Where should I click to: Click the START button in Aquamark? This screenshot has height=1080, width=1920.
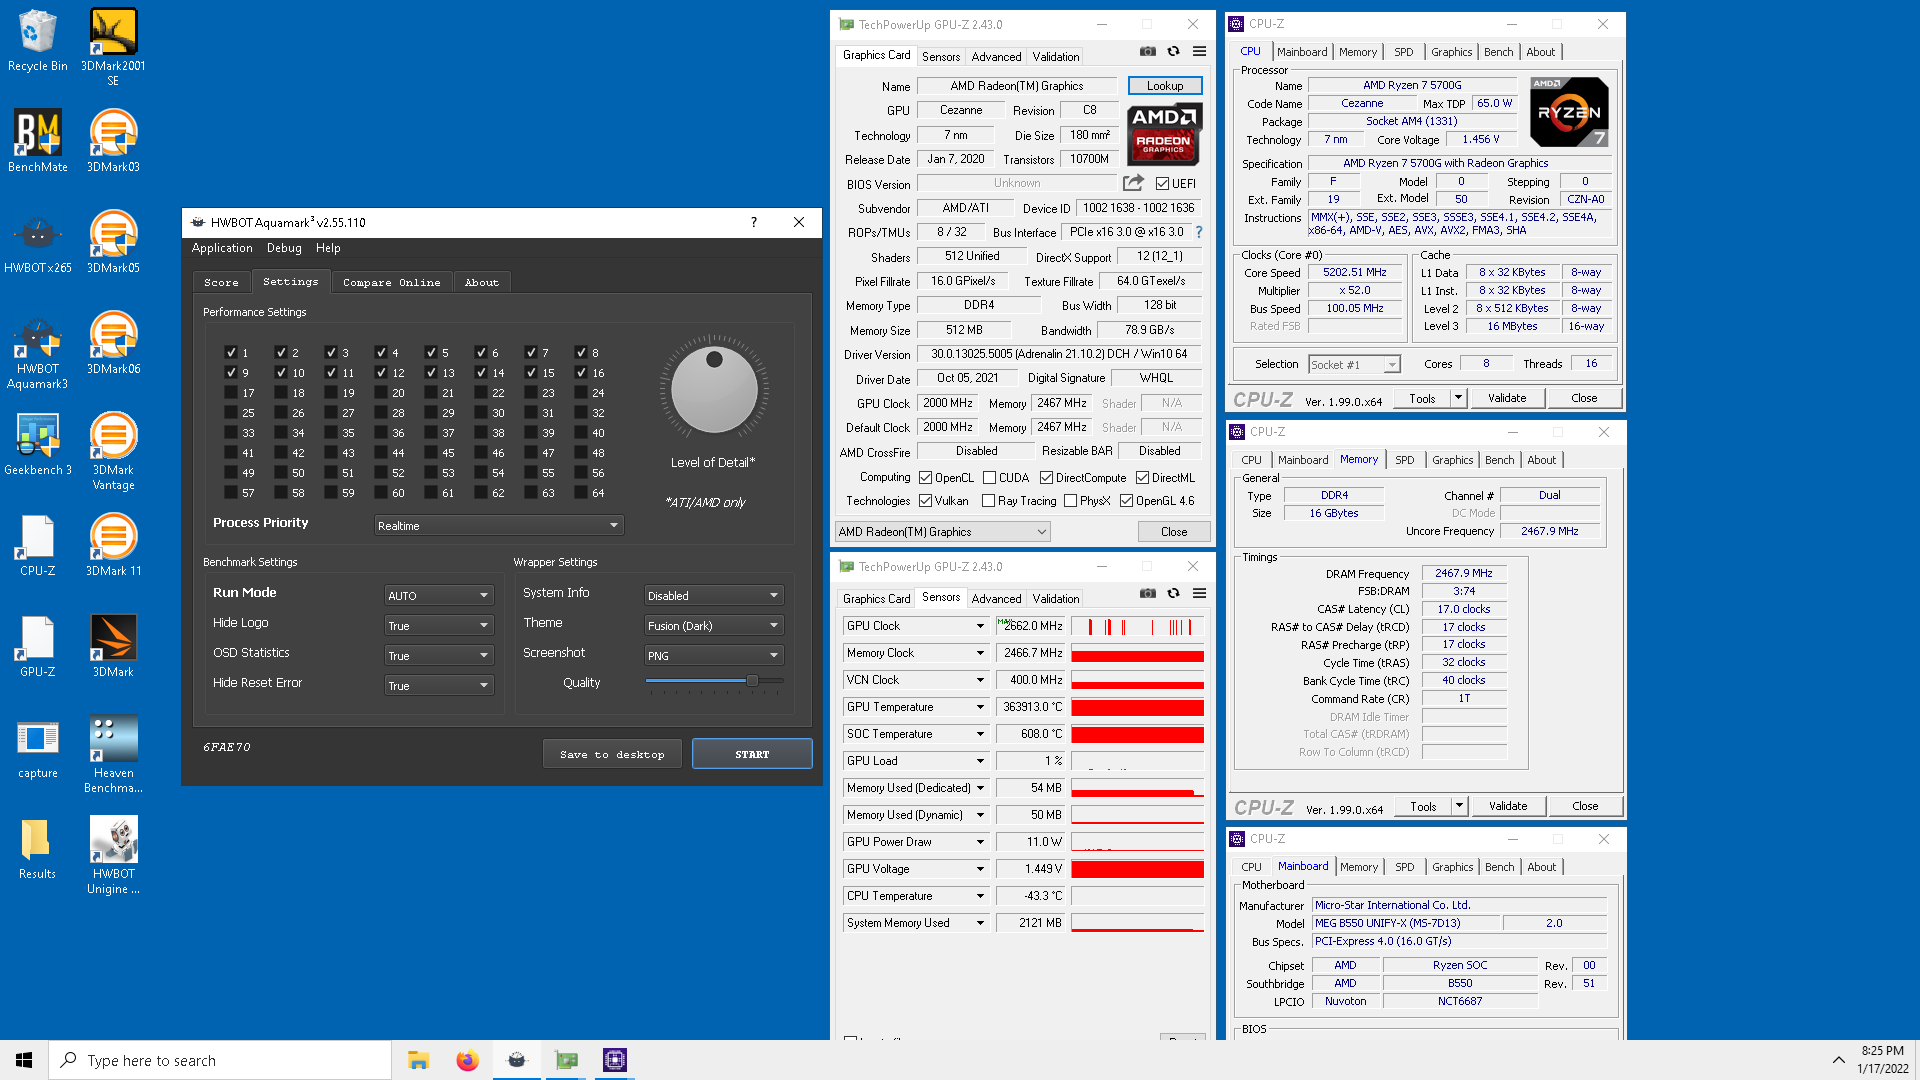pos(752,754)
